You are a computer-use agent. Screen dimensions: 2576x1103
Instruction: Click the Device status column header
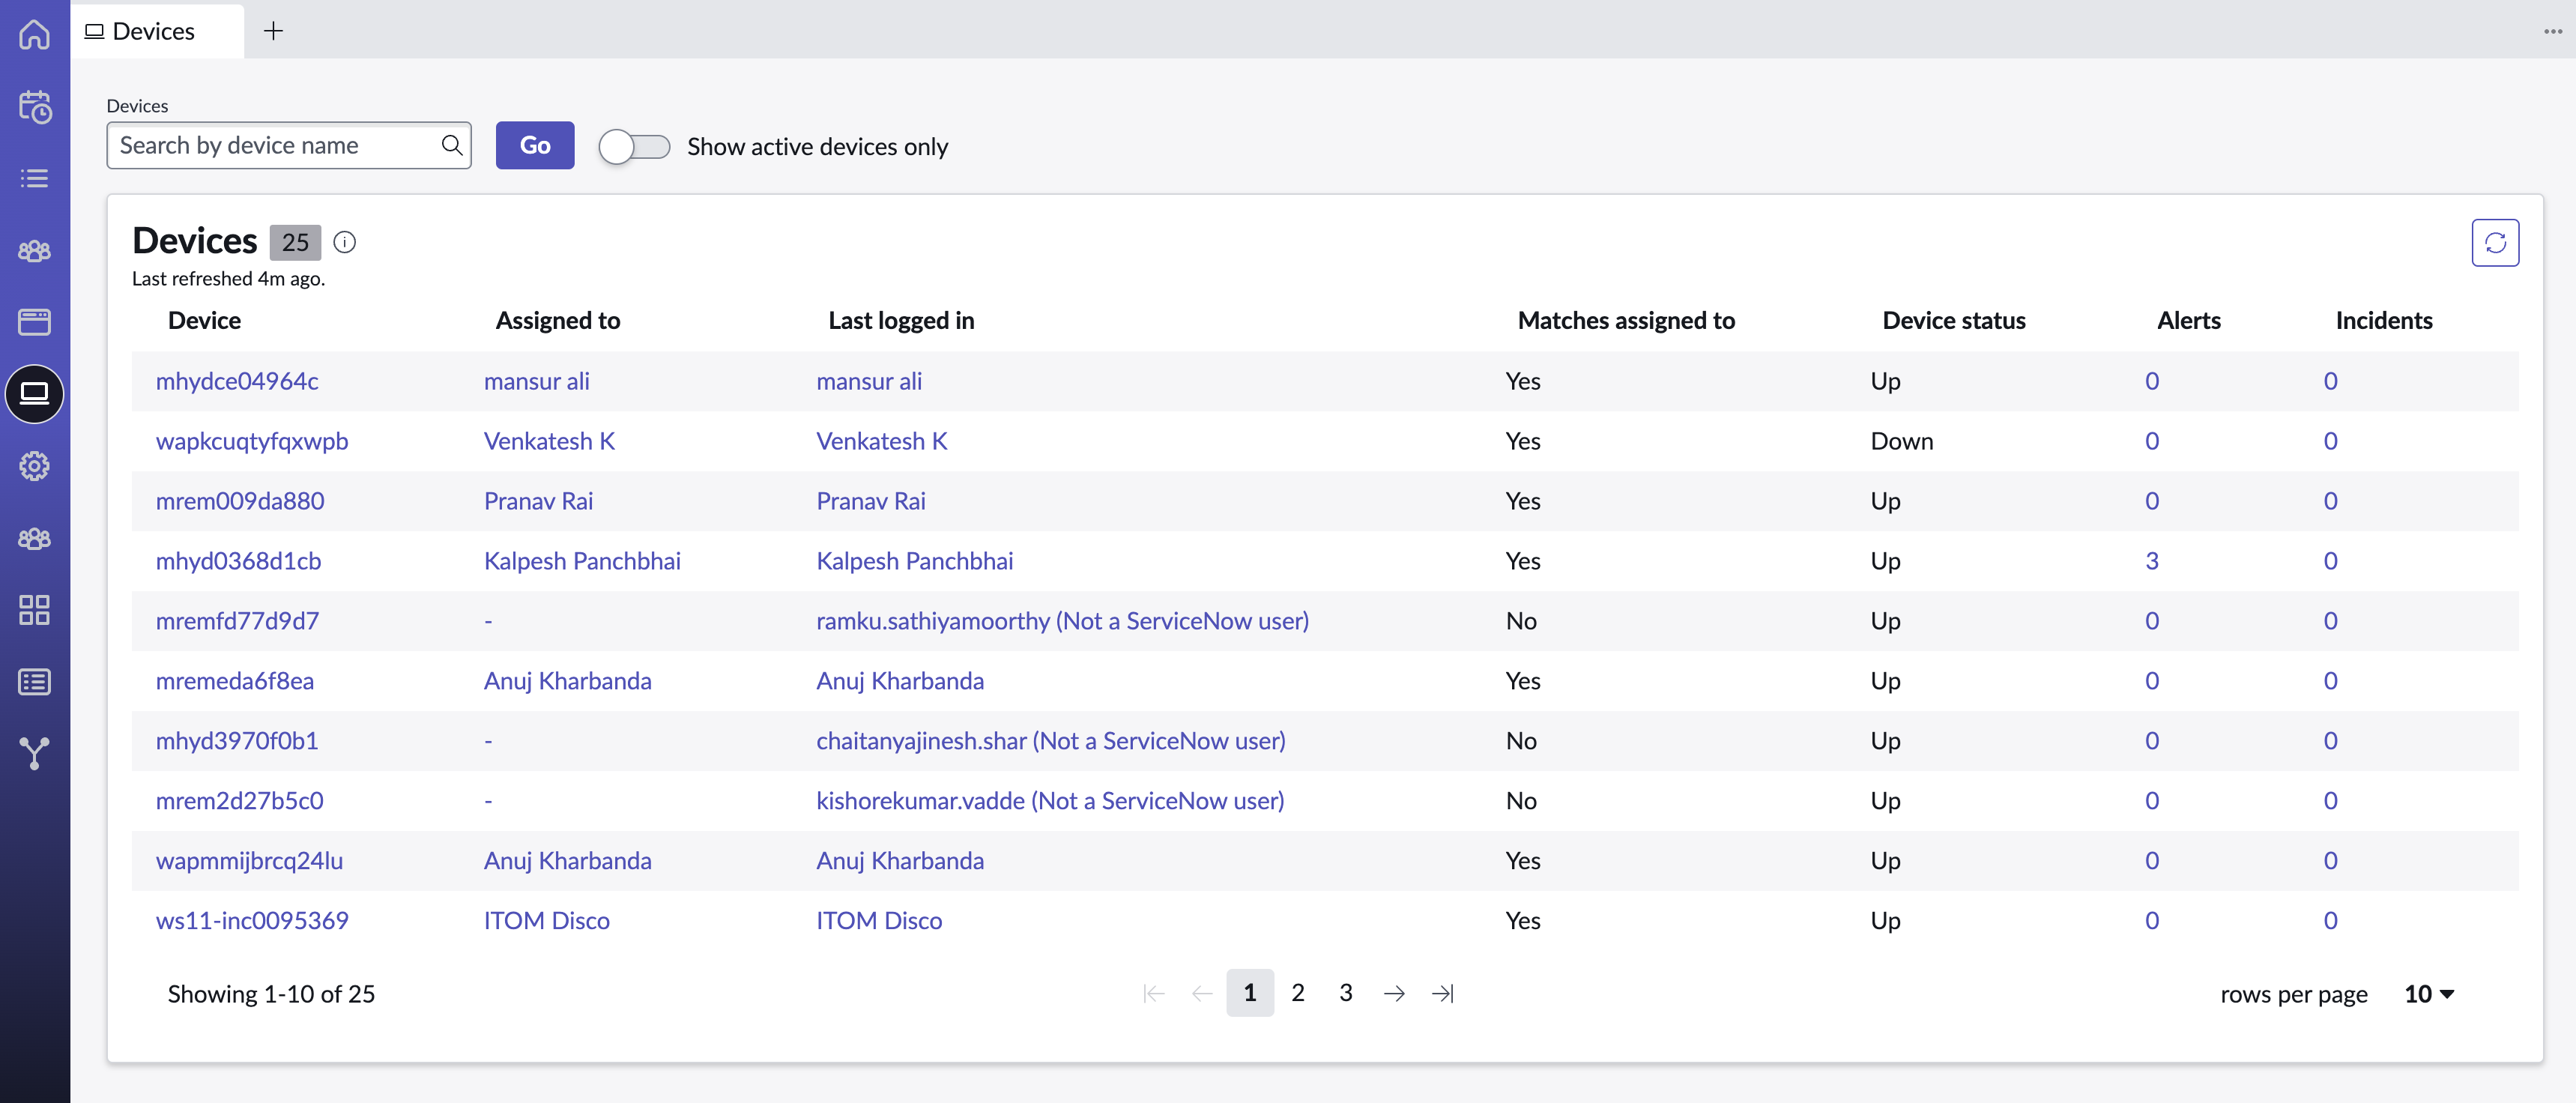coord(1953,321)
